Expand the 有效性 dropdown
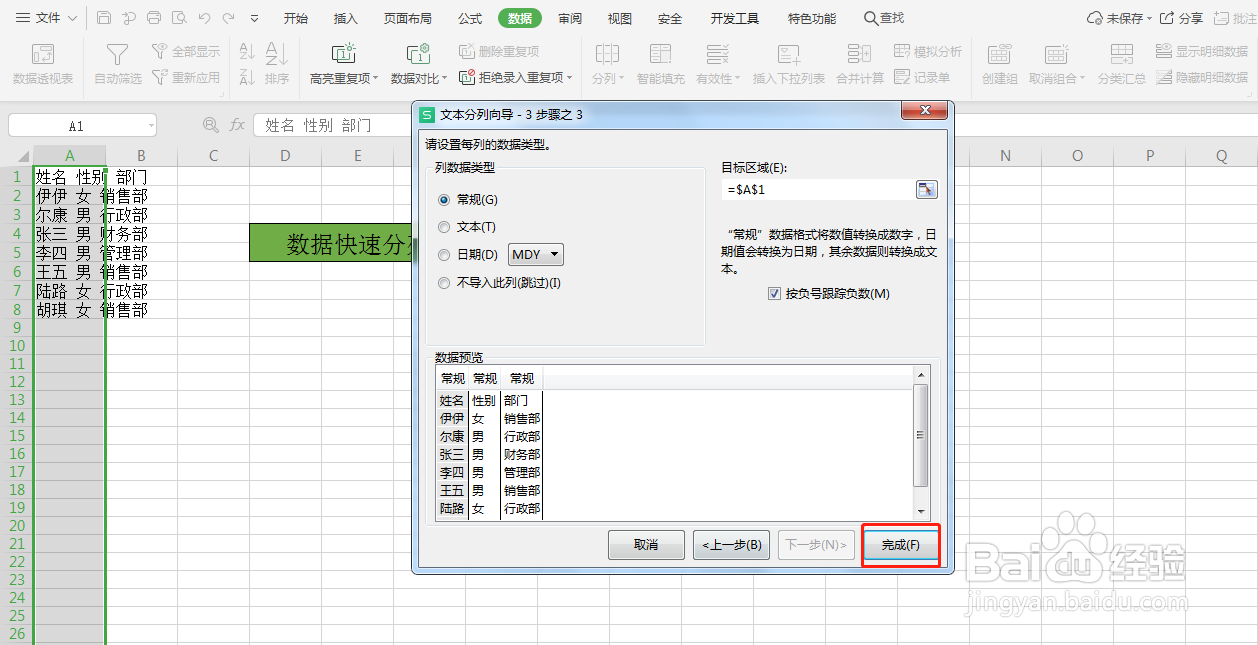 pyautogui.click(x=739, y=78)
